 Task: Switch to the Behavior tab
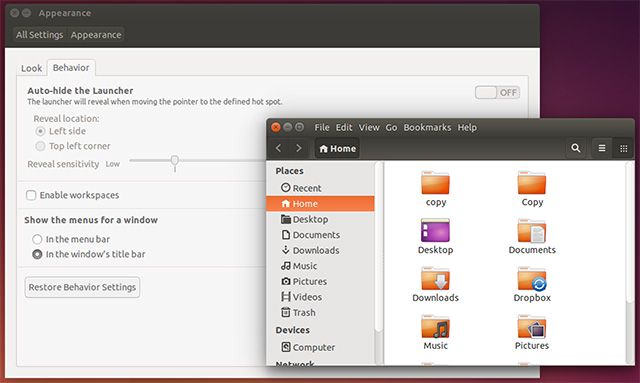[71, 68]
